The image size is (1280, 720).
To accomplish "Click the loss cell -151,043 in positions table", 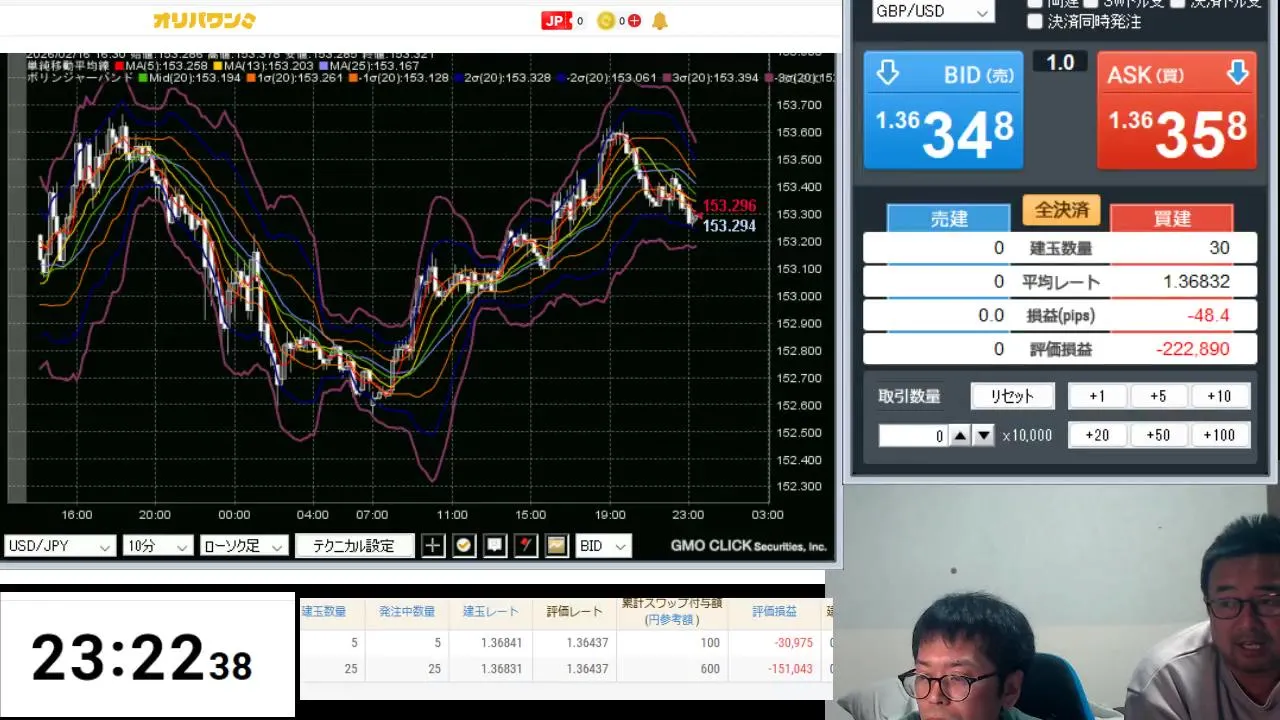I will [789, 669].
